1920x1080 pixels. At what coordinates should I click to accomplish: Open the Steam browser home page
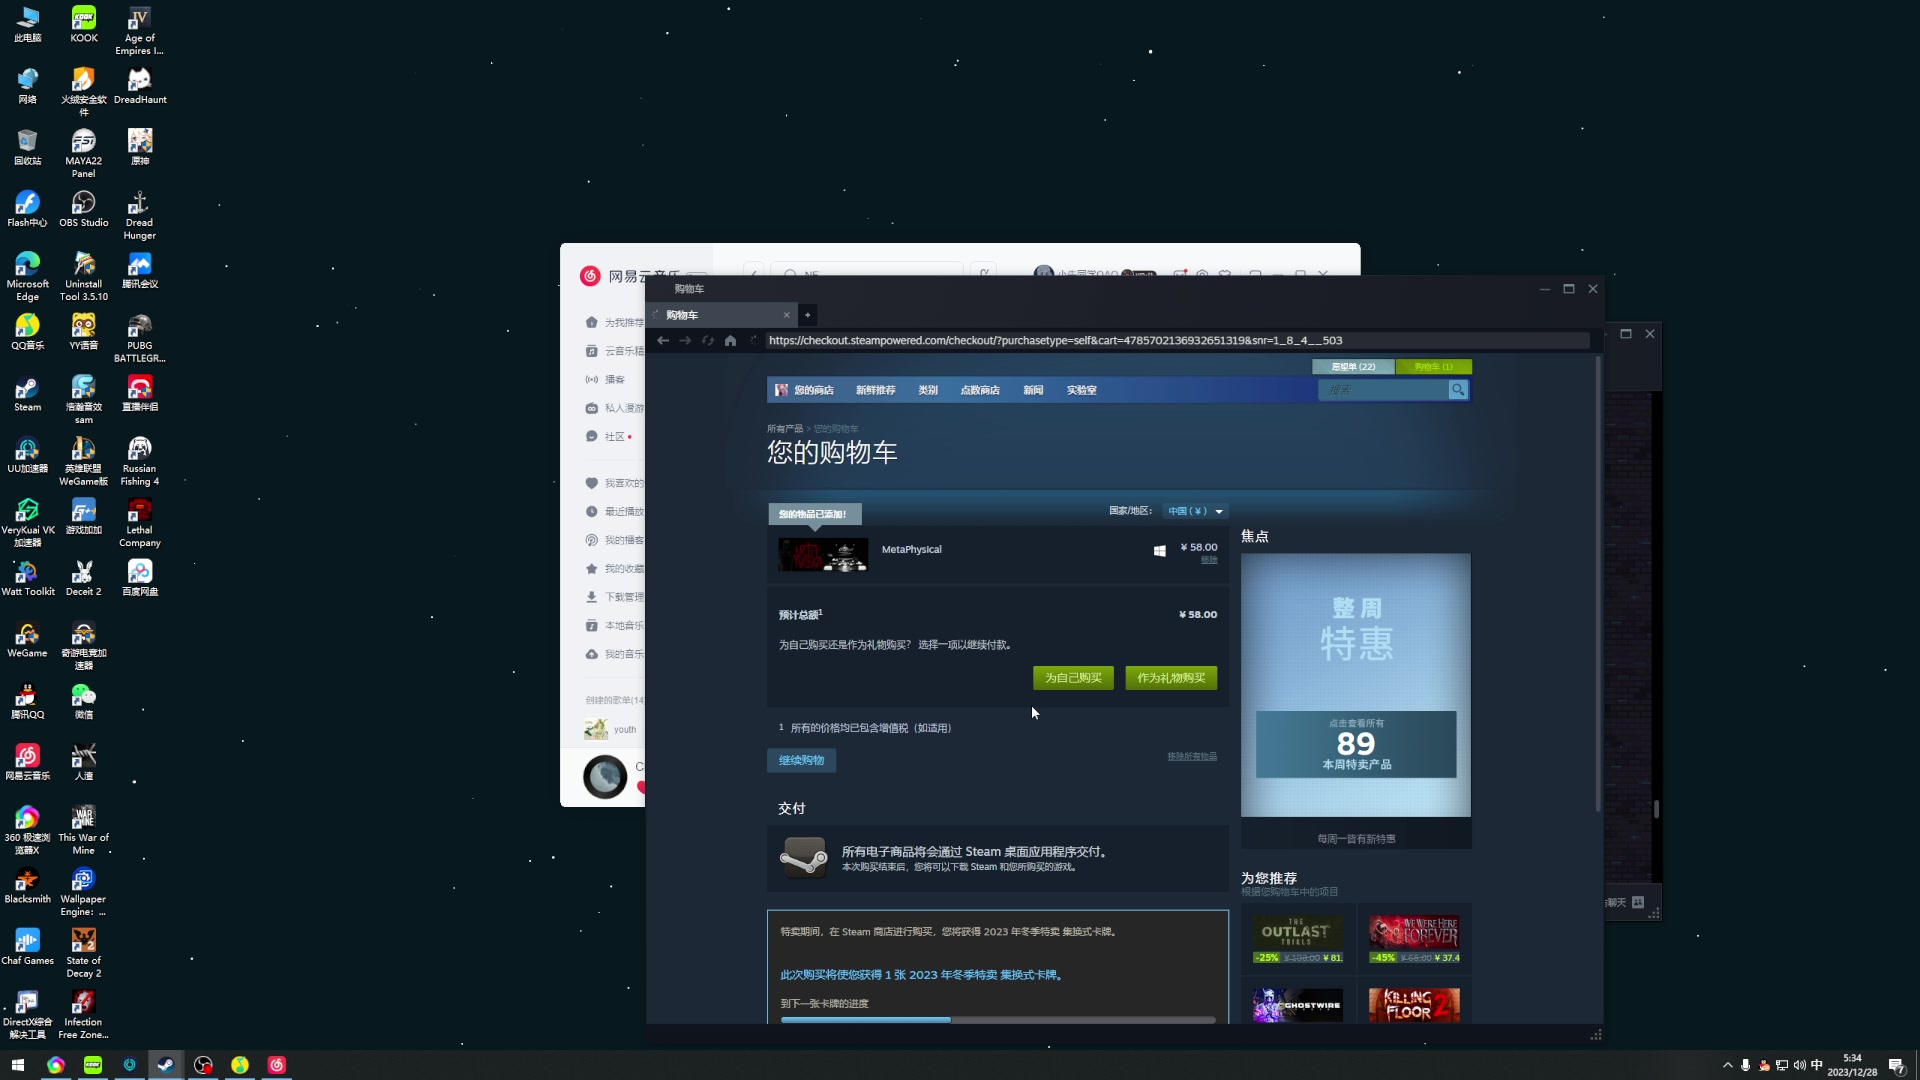click(x=730, y=341)
